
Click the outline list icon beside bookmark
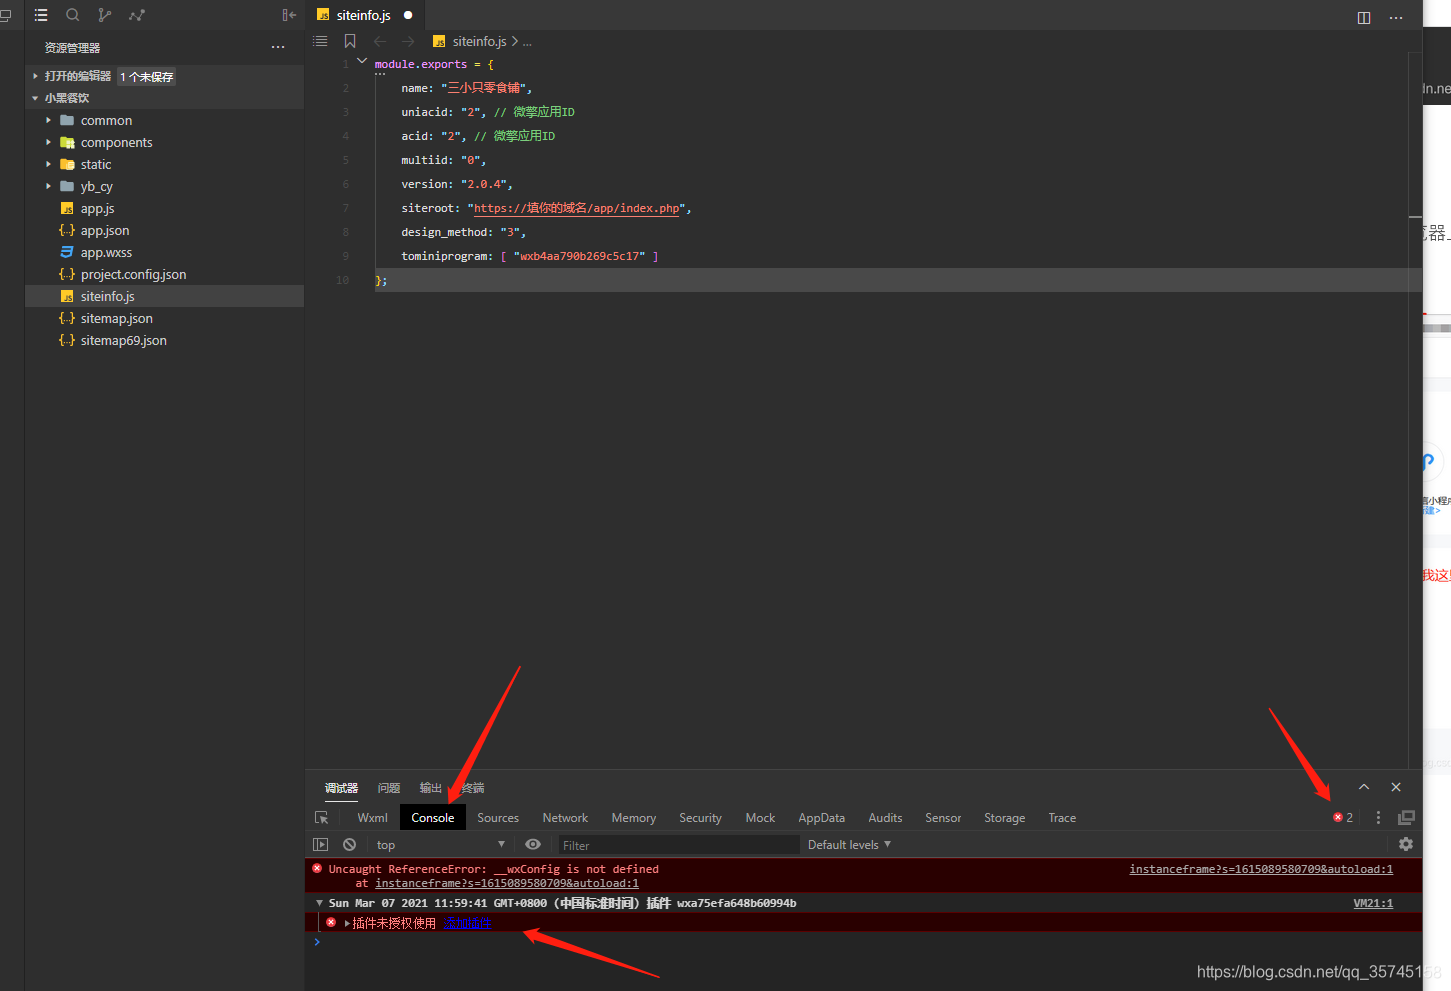[320, 41]
